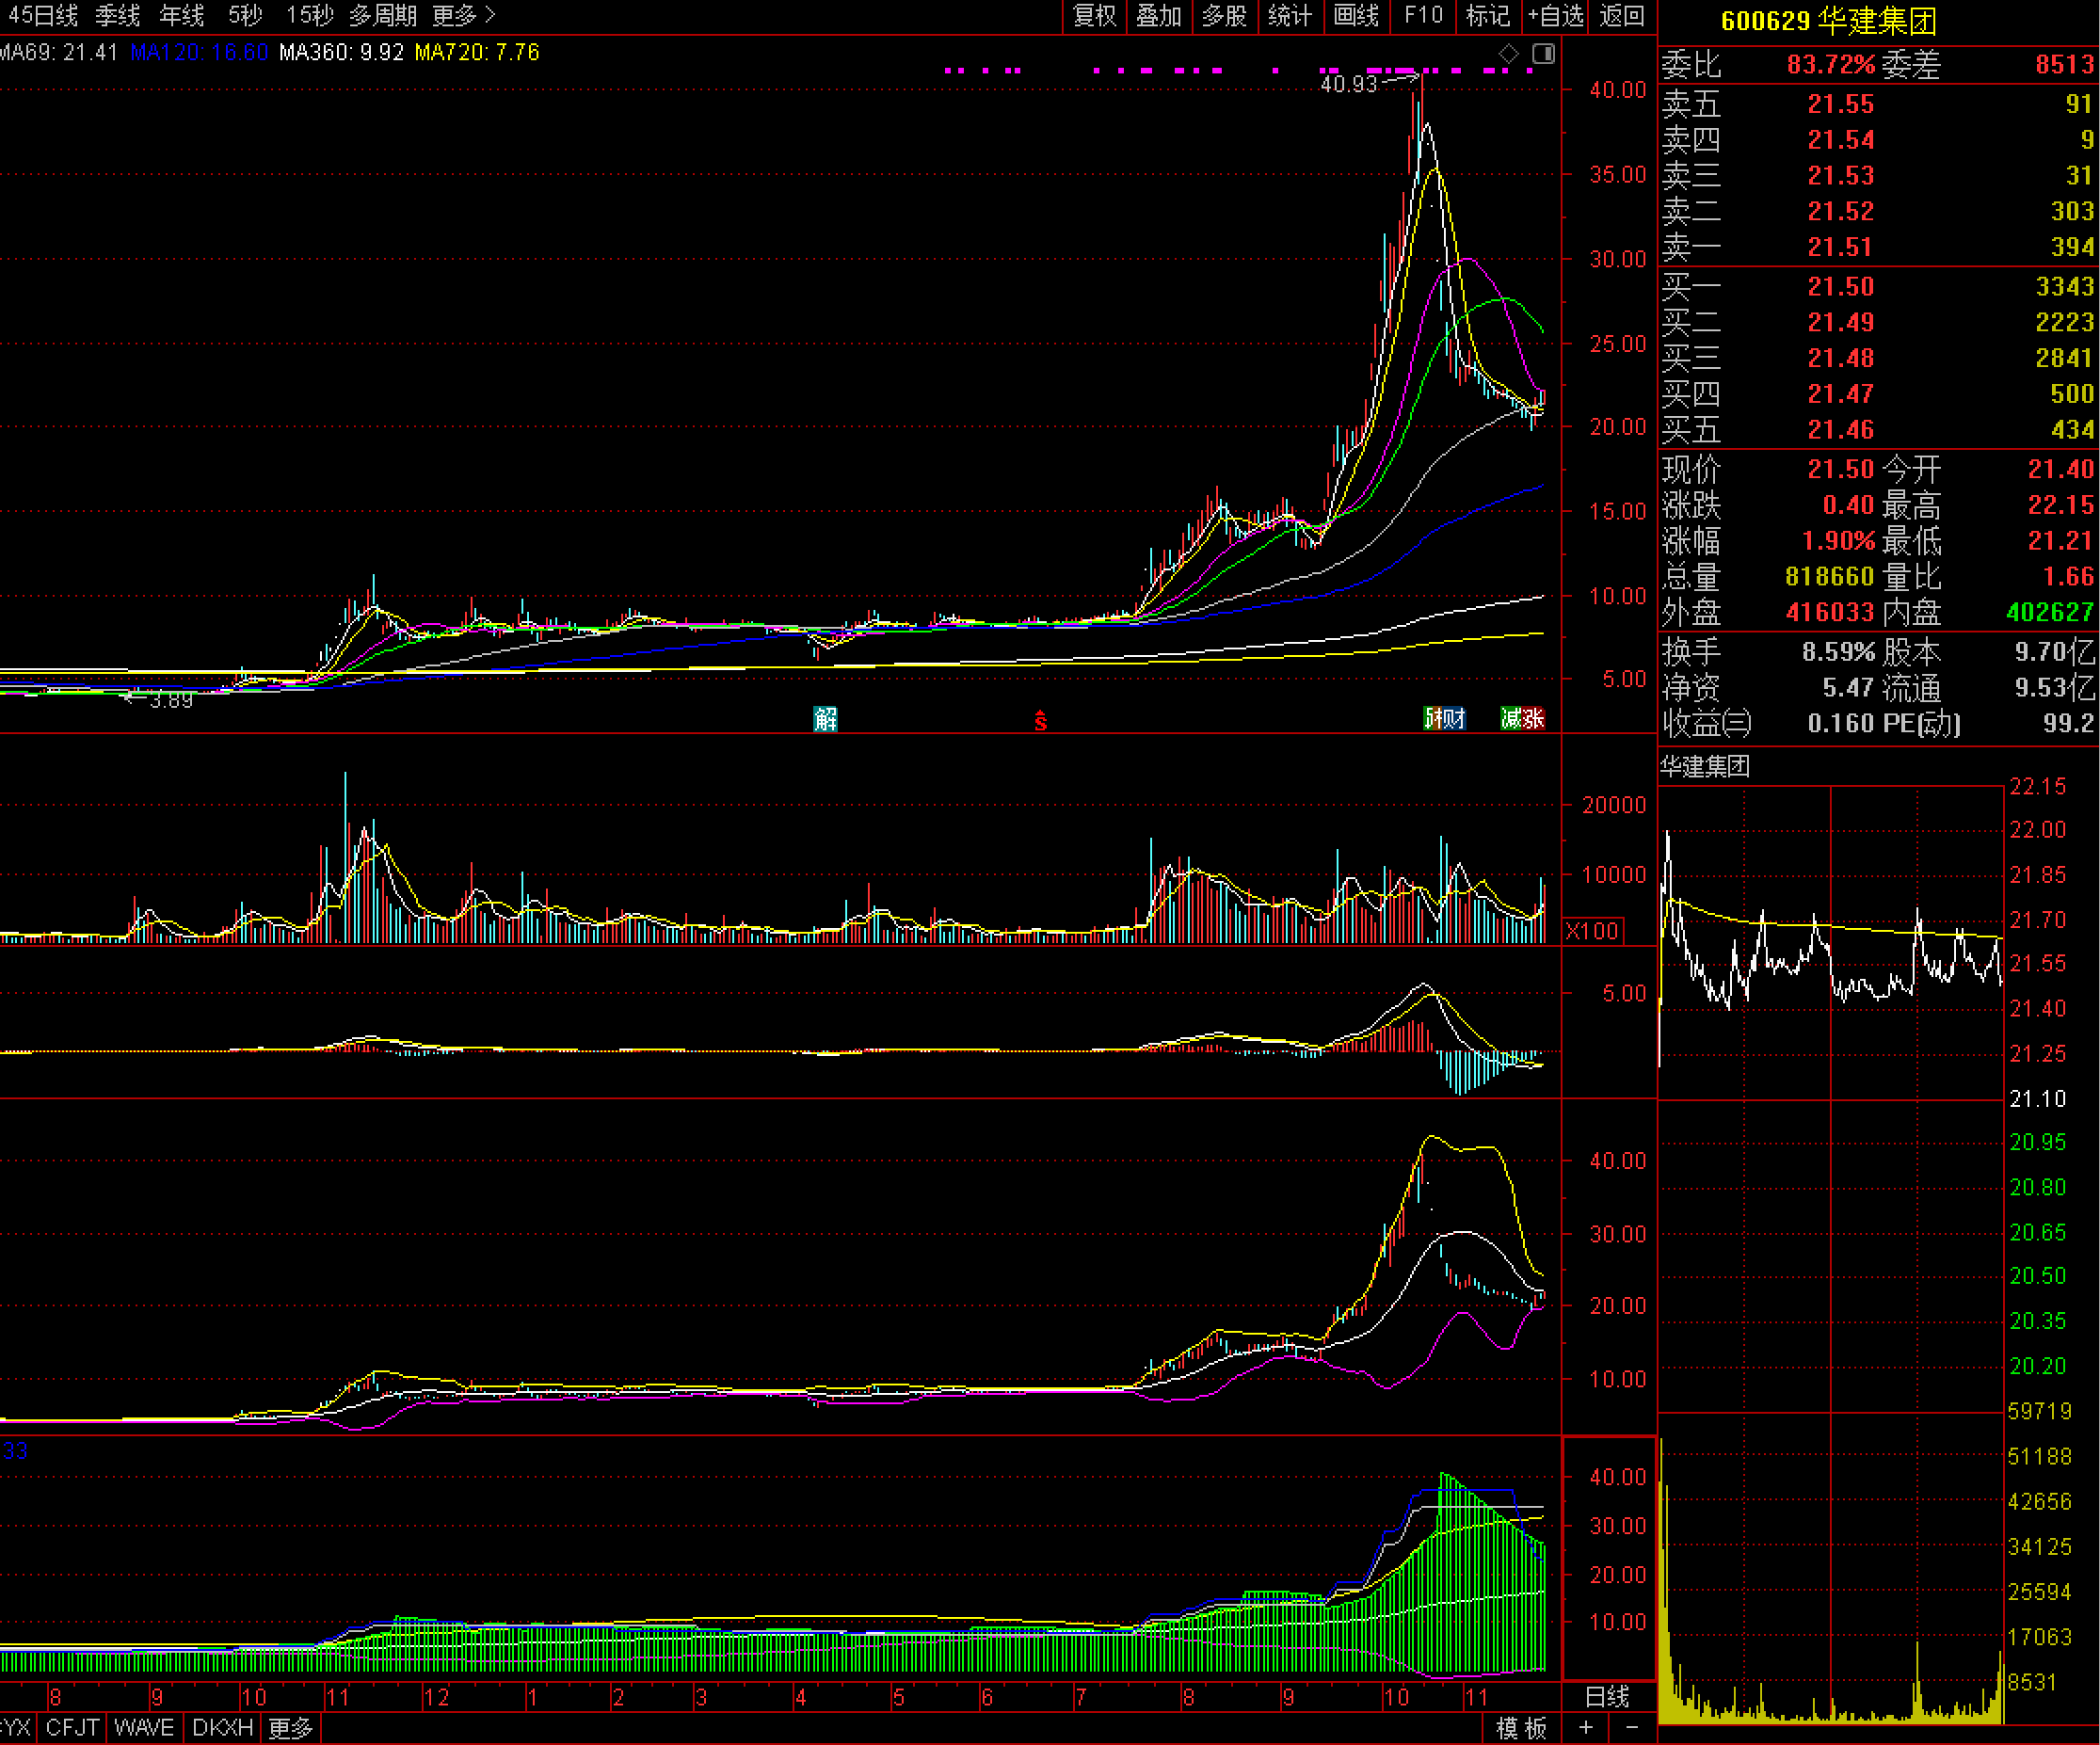The width and height of the screenshot is (2100, 1745).
Task: Zoom out the chart with the minus button
Action: pos(1632,1727)
